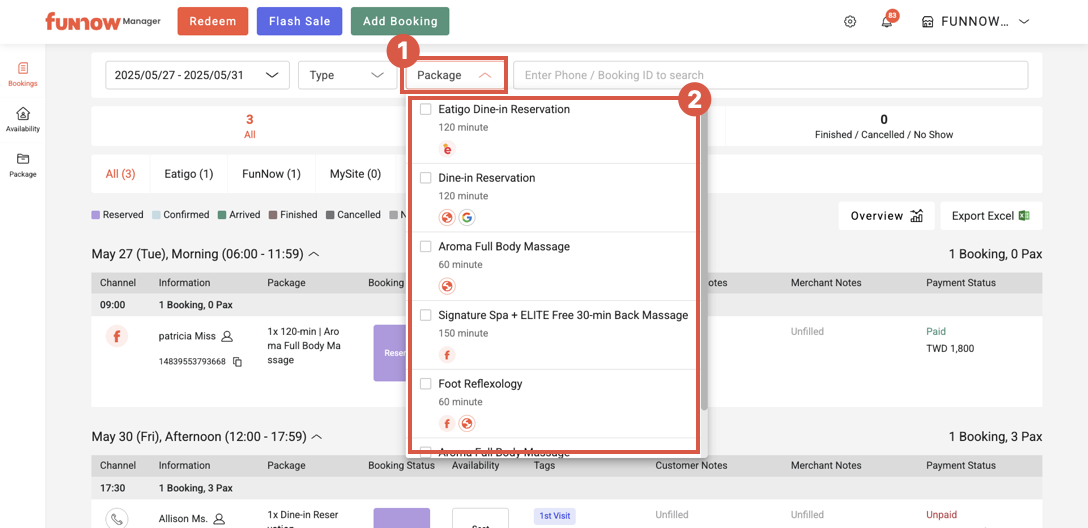Switch to the Eatigo (1) tab
Image resolution: width=1088 pixels, height=528 pixels.
(188, 174)
